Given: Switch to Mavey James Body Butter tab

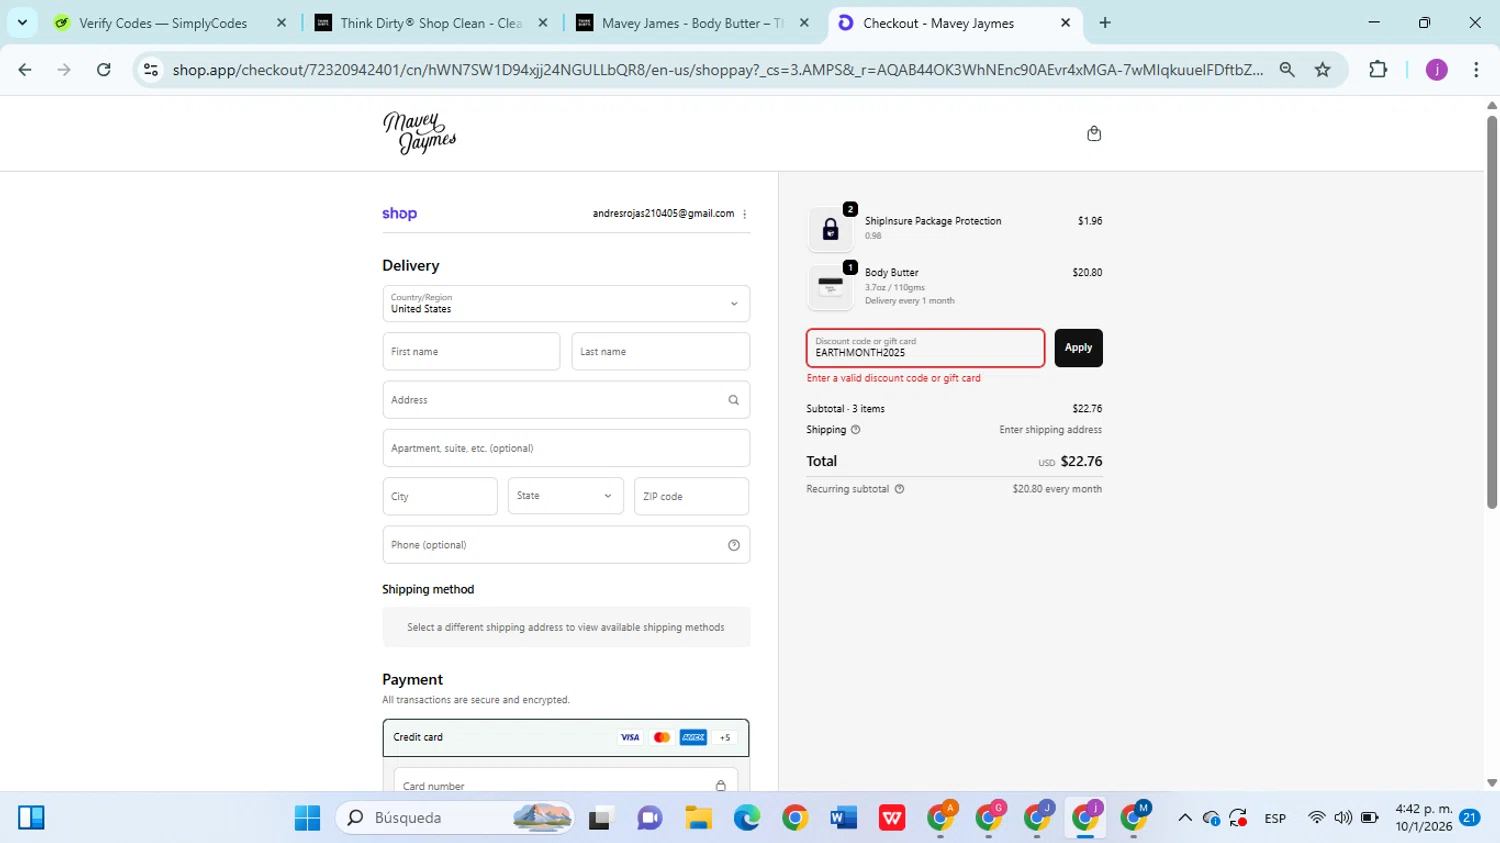Looking at the screenshot, I should coord(692,22).
